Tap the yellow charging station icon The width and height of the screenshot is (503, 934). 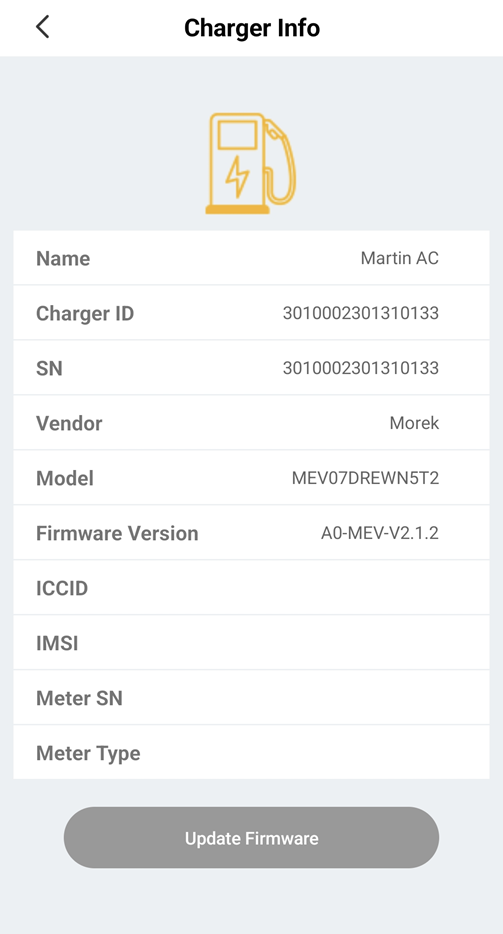click(x=251, y=164)
